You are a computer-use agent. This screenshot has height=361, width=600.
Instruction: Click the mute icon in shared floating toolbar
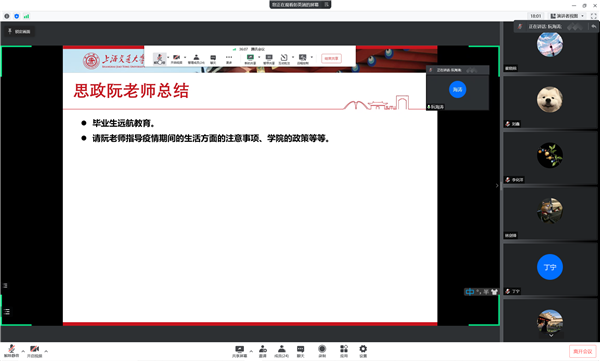160,59
